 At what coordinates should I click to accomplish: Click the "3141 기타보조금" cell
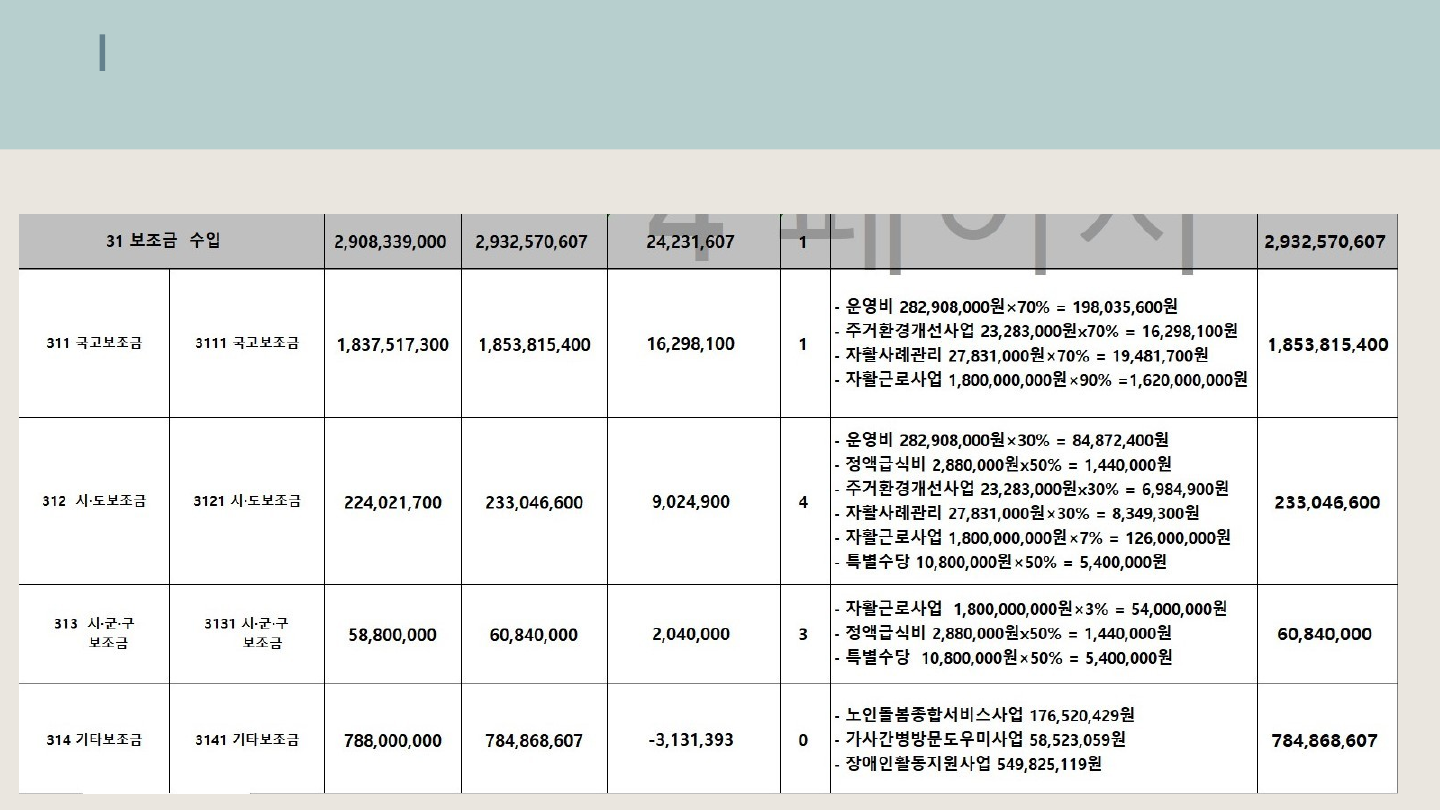[x=246, y=740]
